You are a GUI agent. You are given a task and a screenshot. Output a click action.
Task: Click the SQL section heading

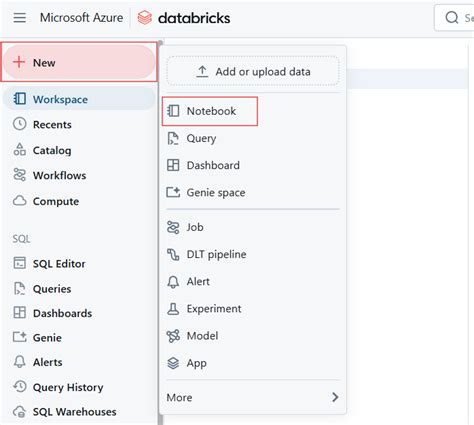point(21,239)
